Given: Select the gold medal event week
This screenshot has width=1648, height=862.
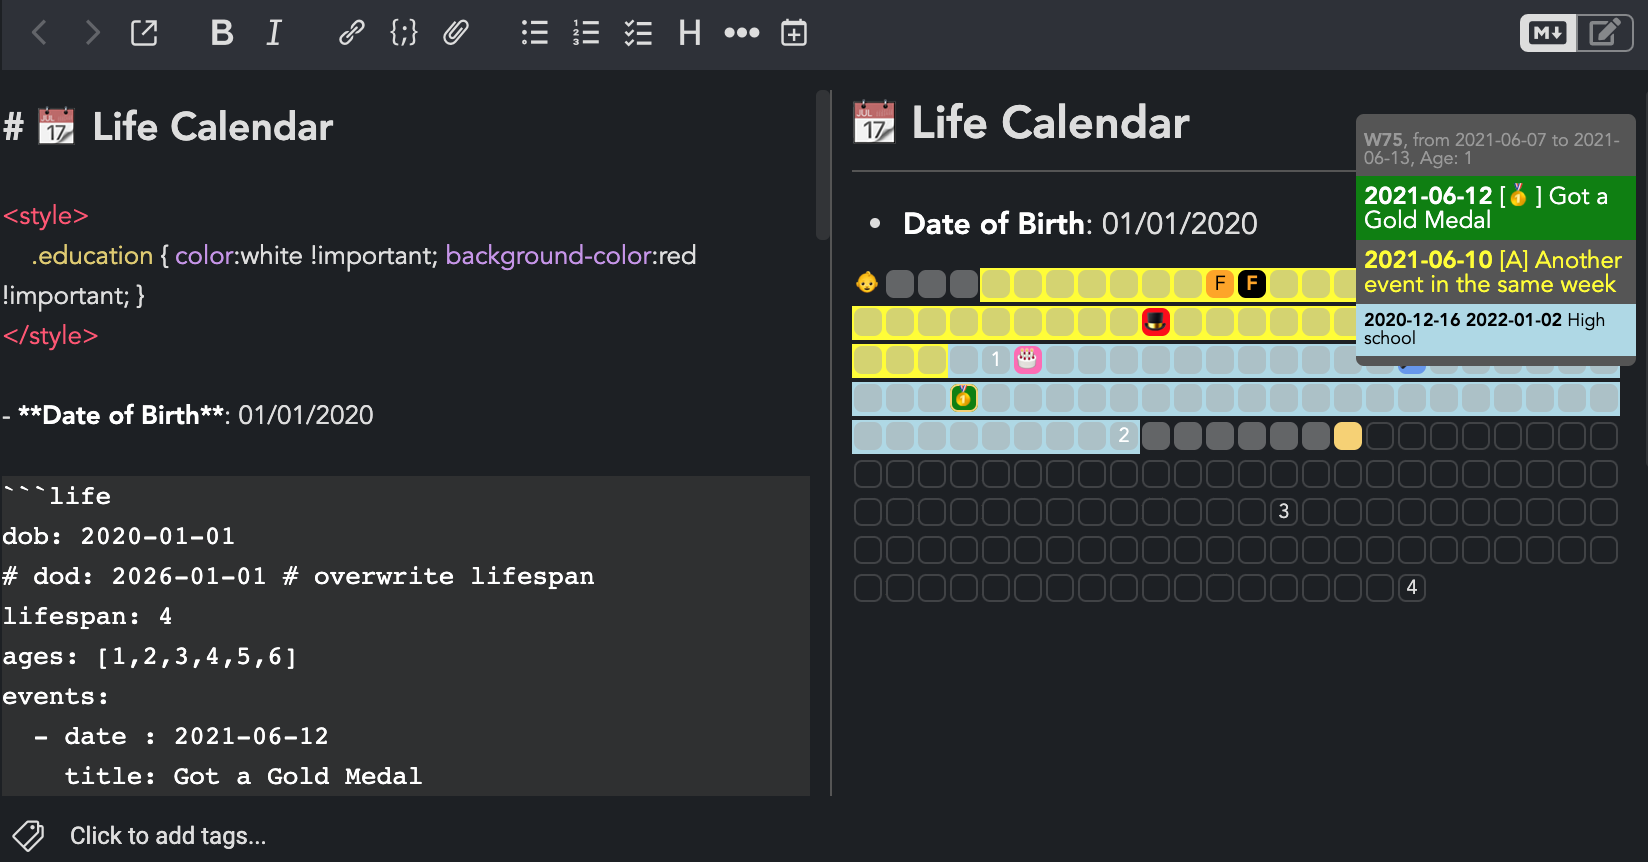Looking at the screenshot, I should pyautogui.click(x=964, y=398).
